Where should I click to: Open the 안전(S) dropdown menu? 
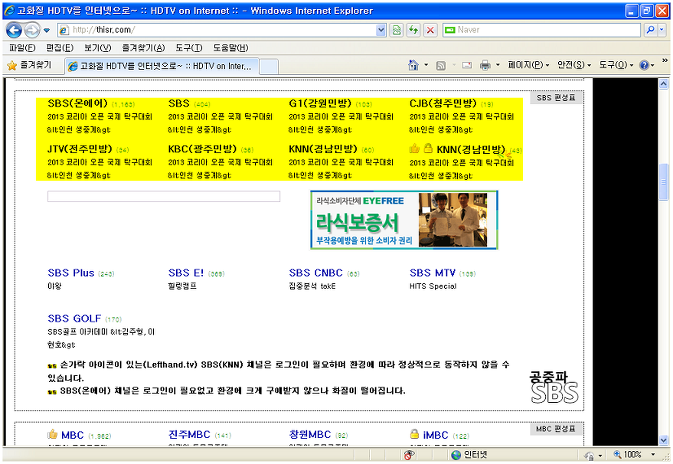[574, 65]
